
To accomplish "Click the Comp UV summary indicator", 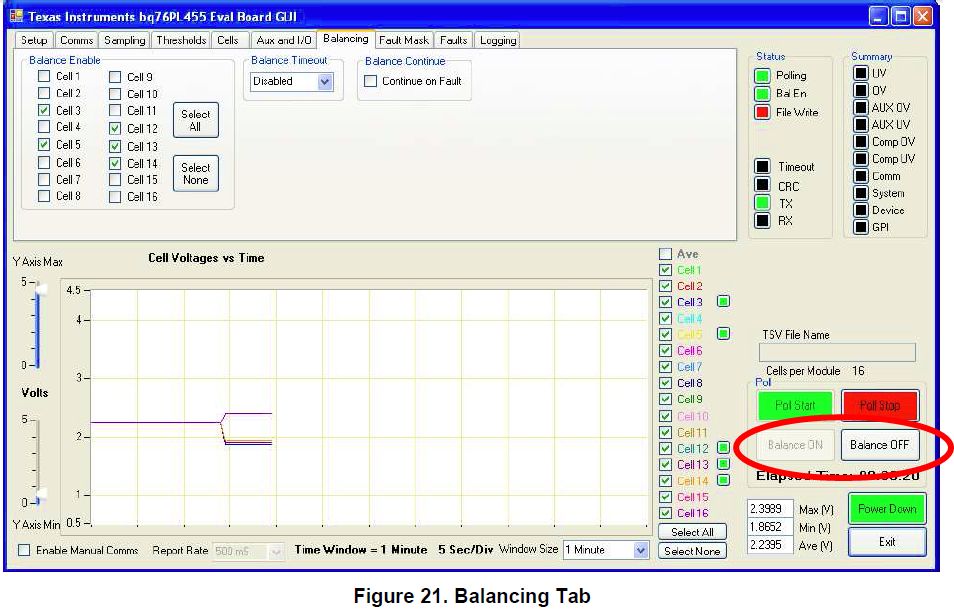I will coord(860,158).
